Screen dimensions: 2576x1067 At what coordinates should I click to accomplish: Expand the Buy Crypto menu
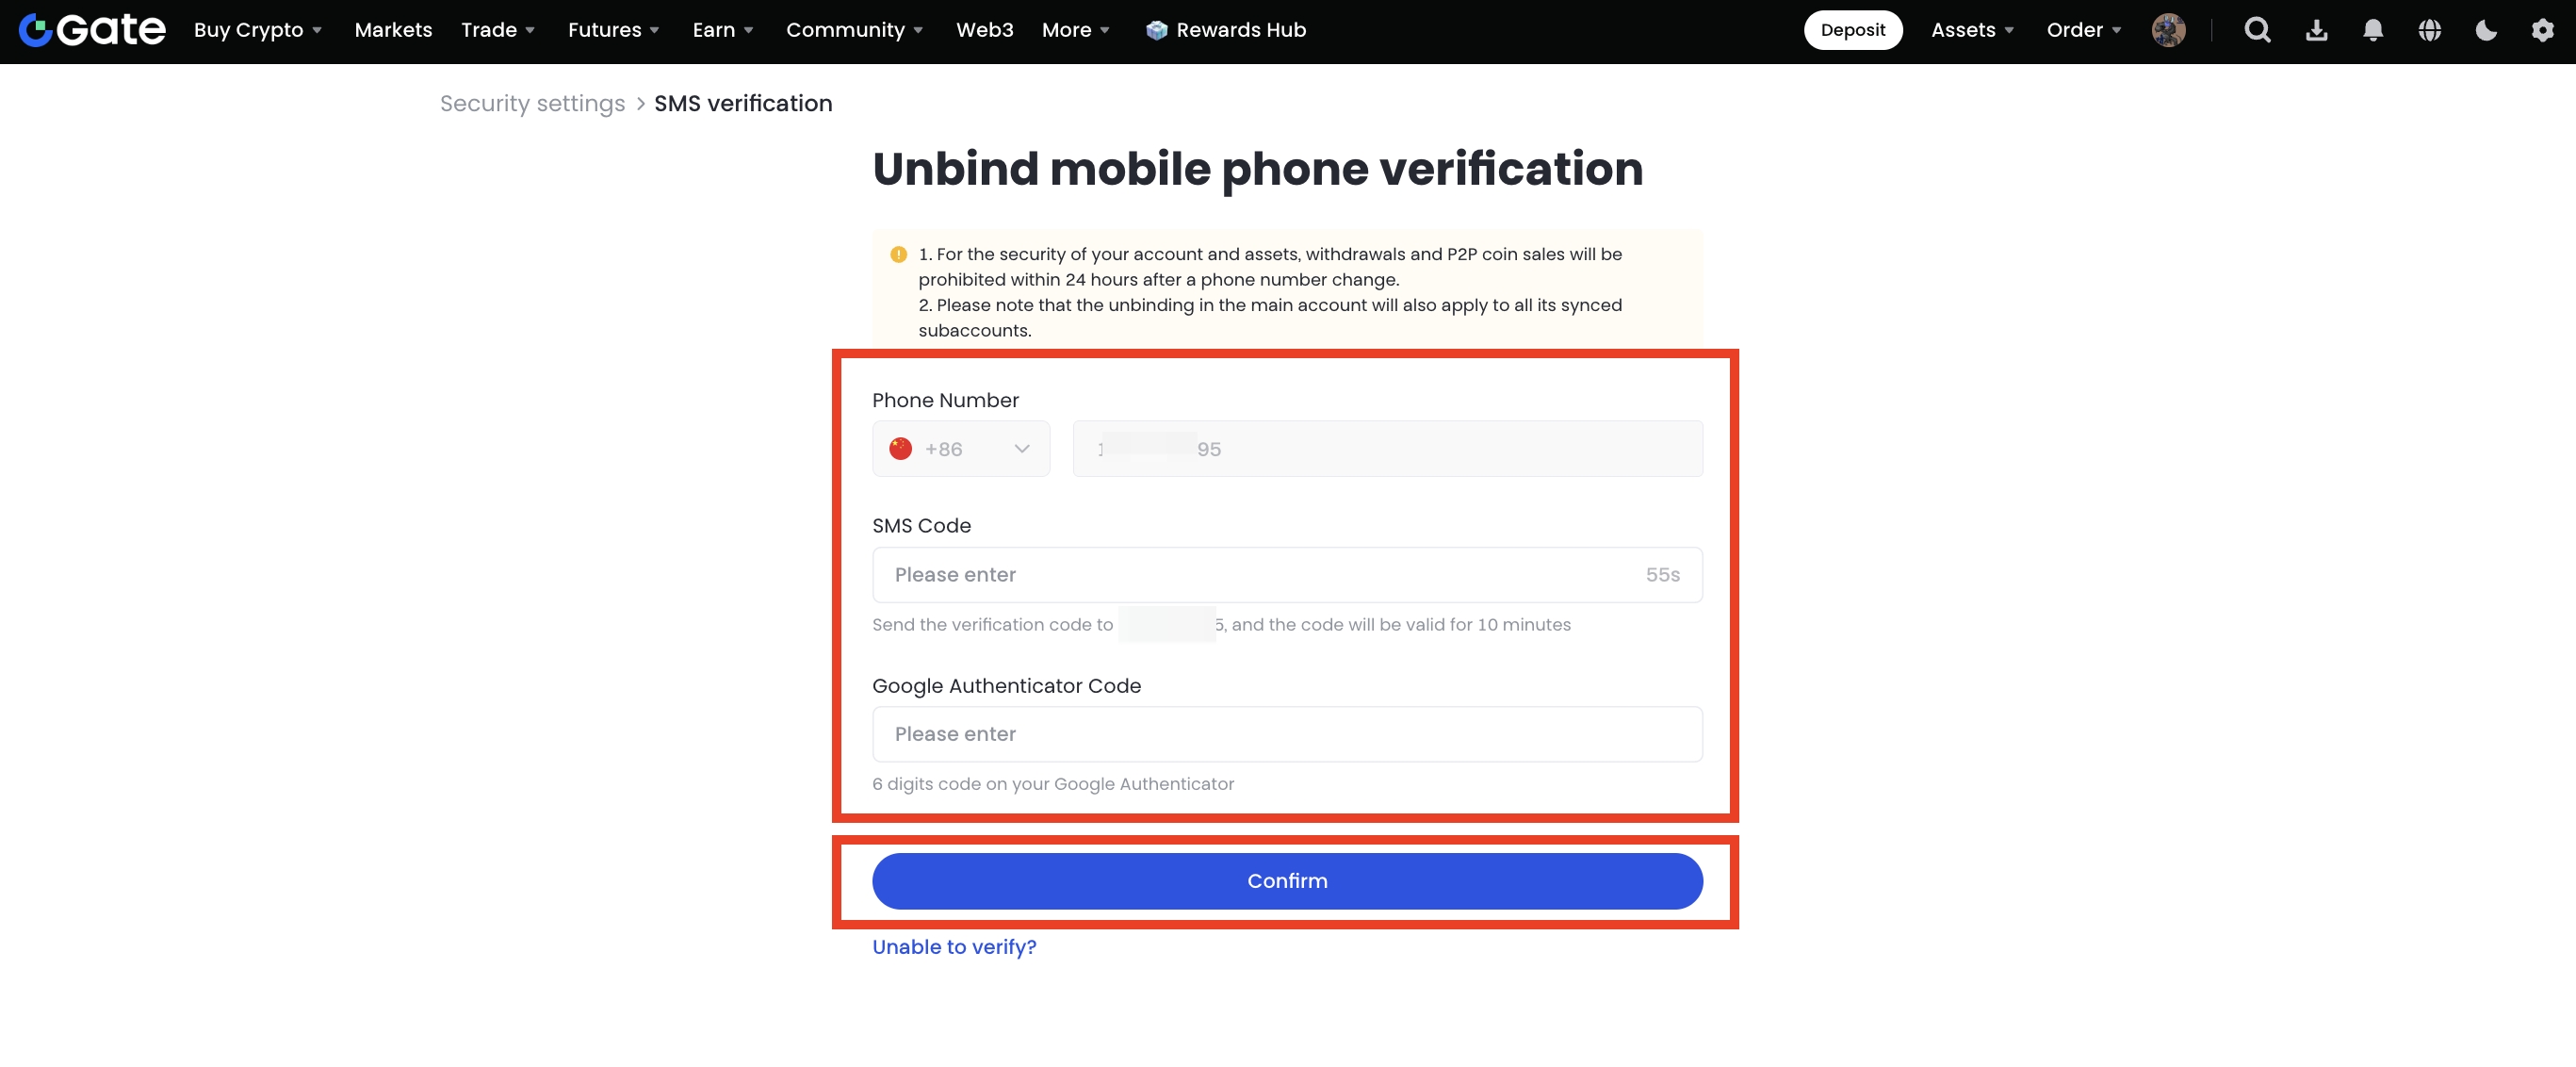(x=257, y=30)
